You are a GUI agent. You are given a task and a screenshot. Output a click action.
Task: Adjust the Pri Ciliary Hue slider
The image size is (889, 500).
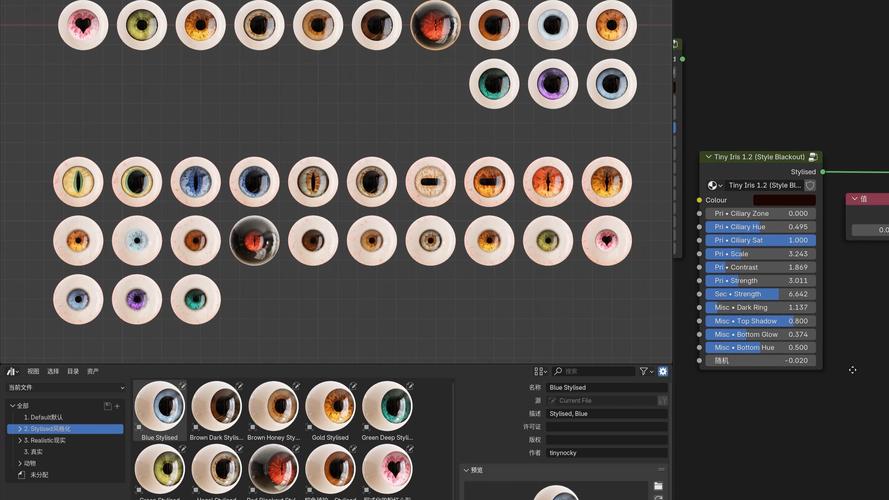pos(760,227)
